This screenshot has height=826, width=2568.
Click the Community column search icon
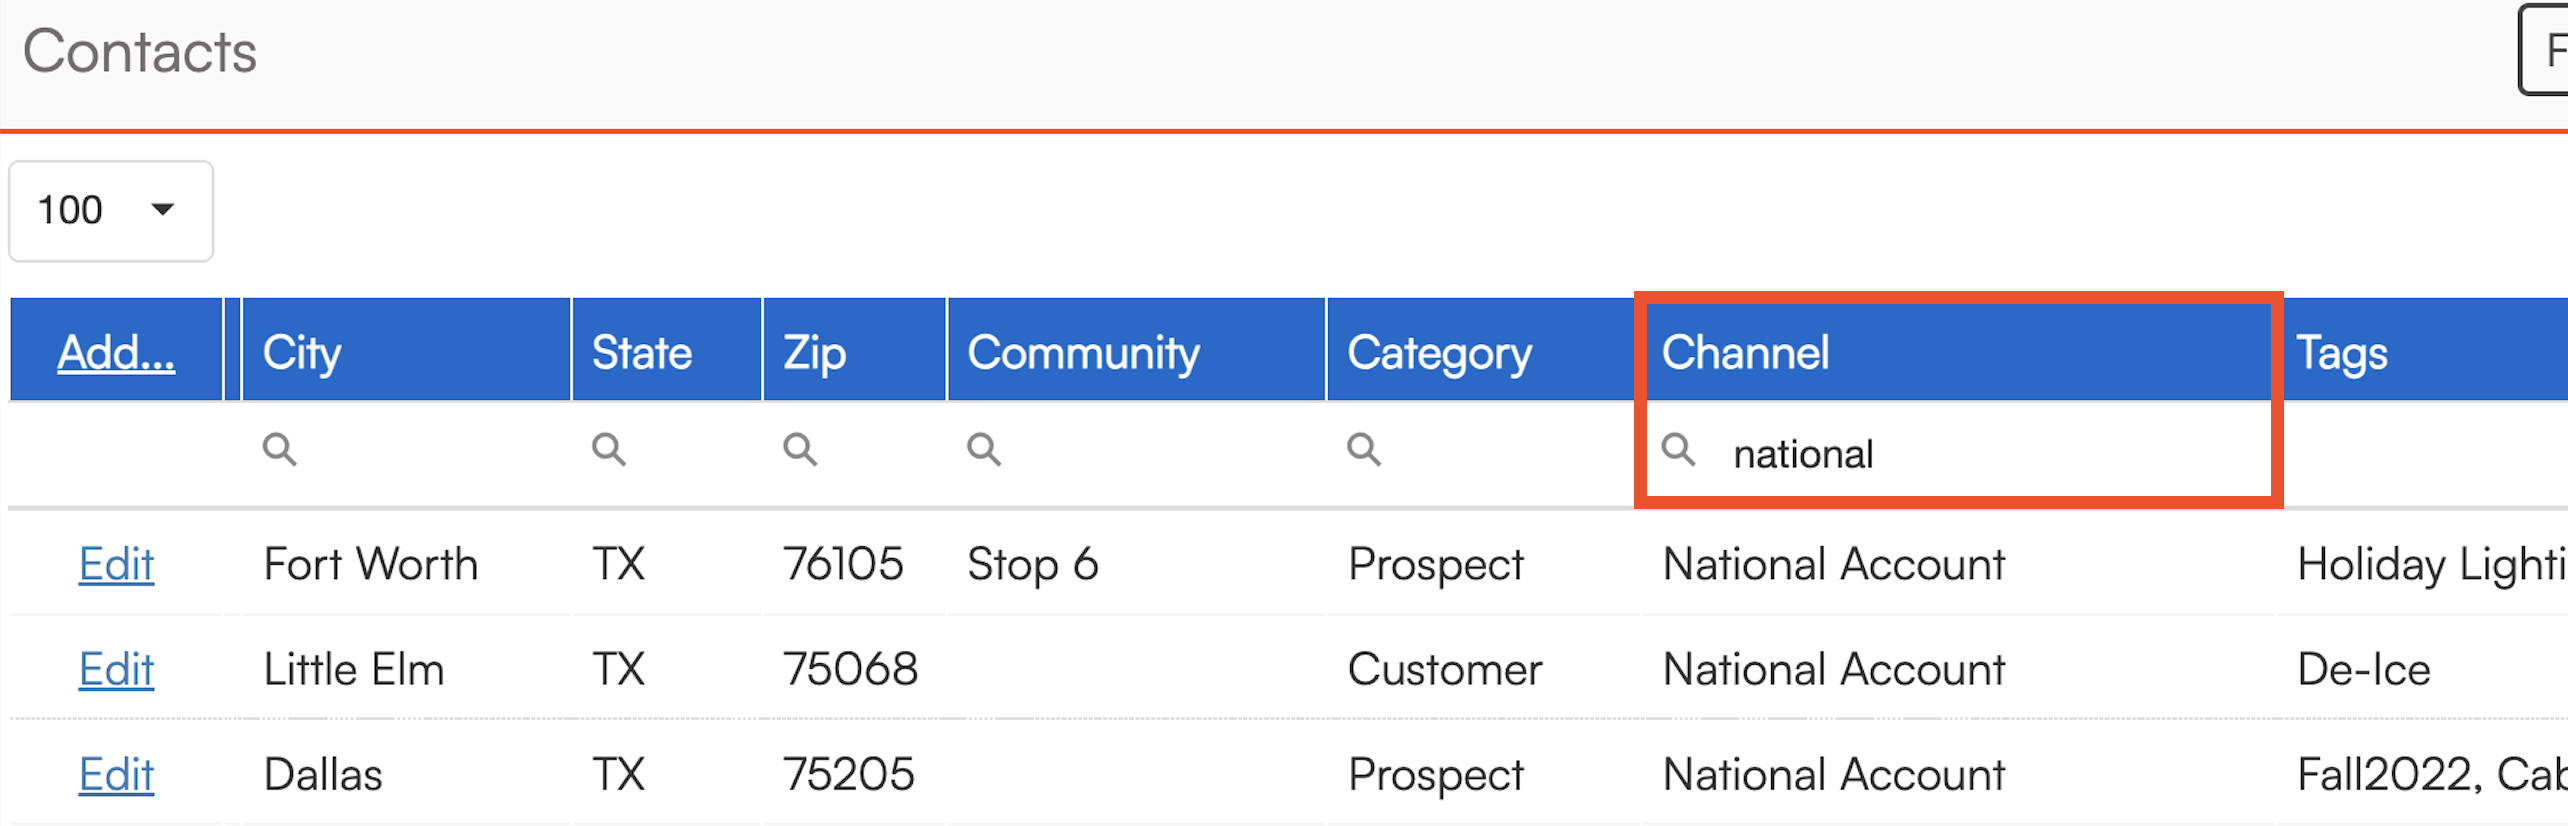983,449
